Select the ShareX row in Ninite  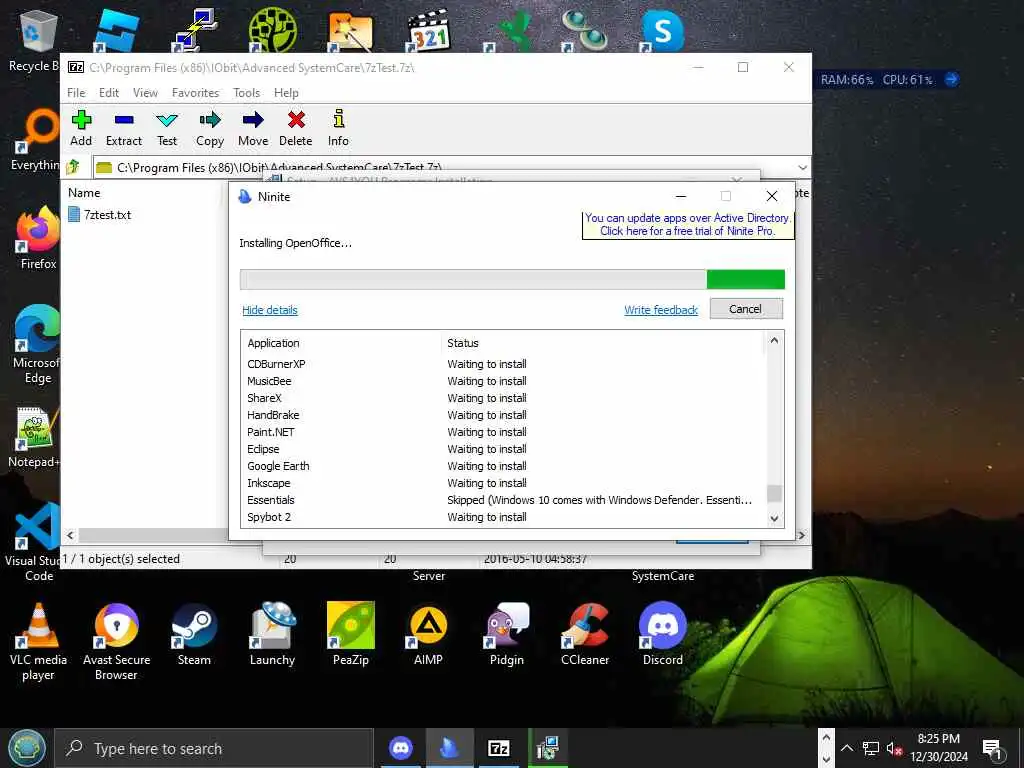coord(502,398)
